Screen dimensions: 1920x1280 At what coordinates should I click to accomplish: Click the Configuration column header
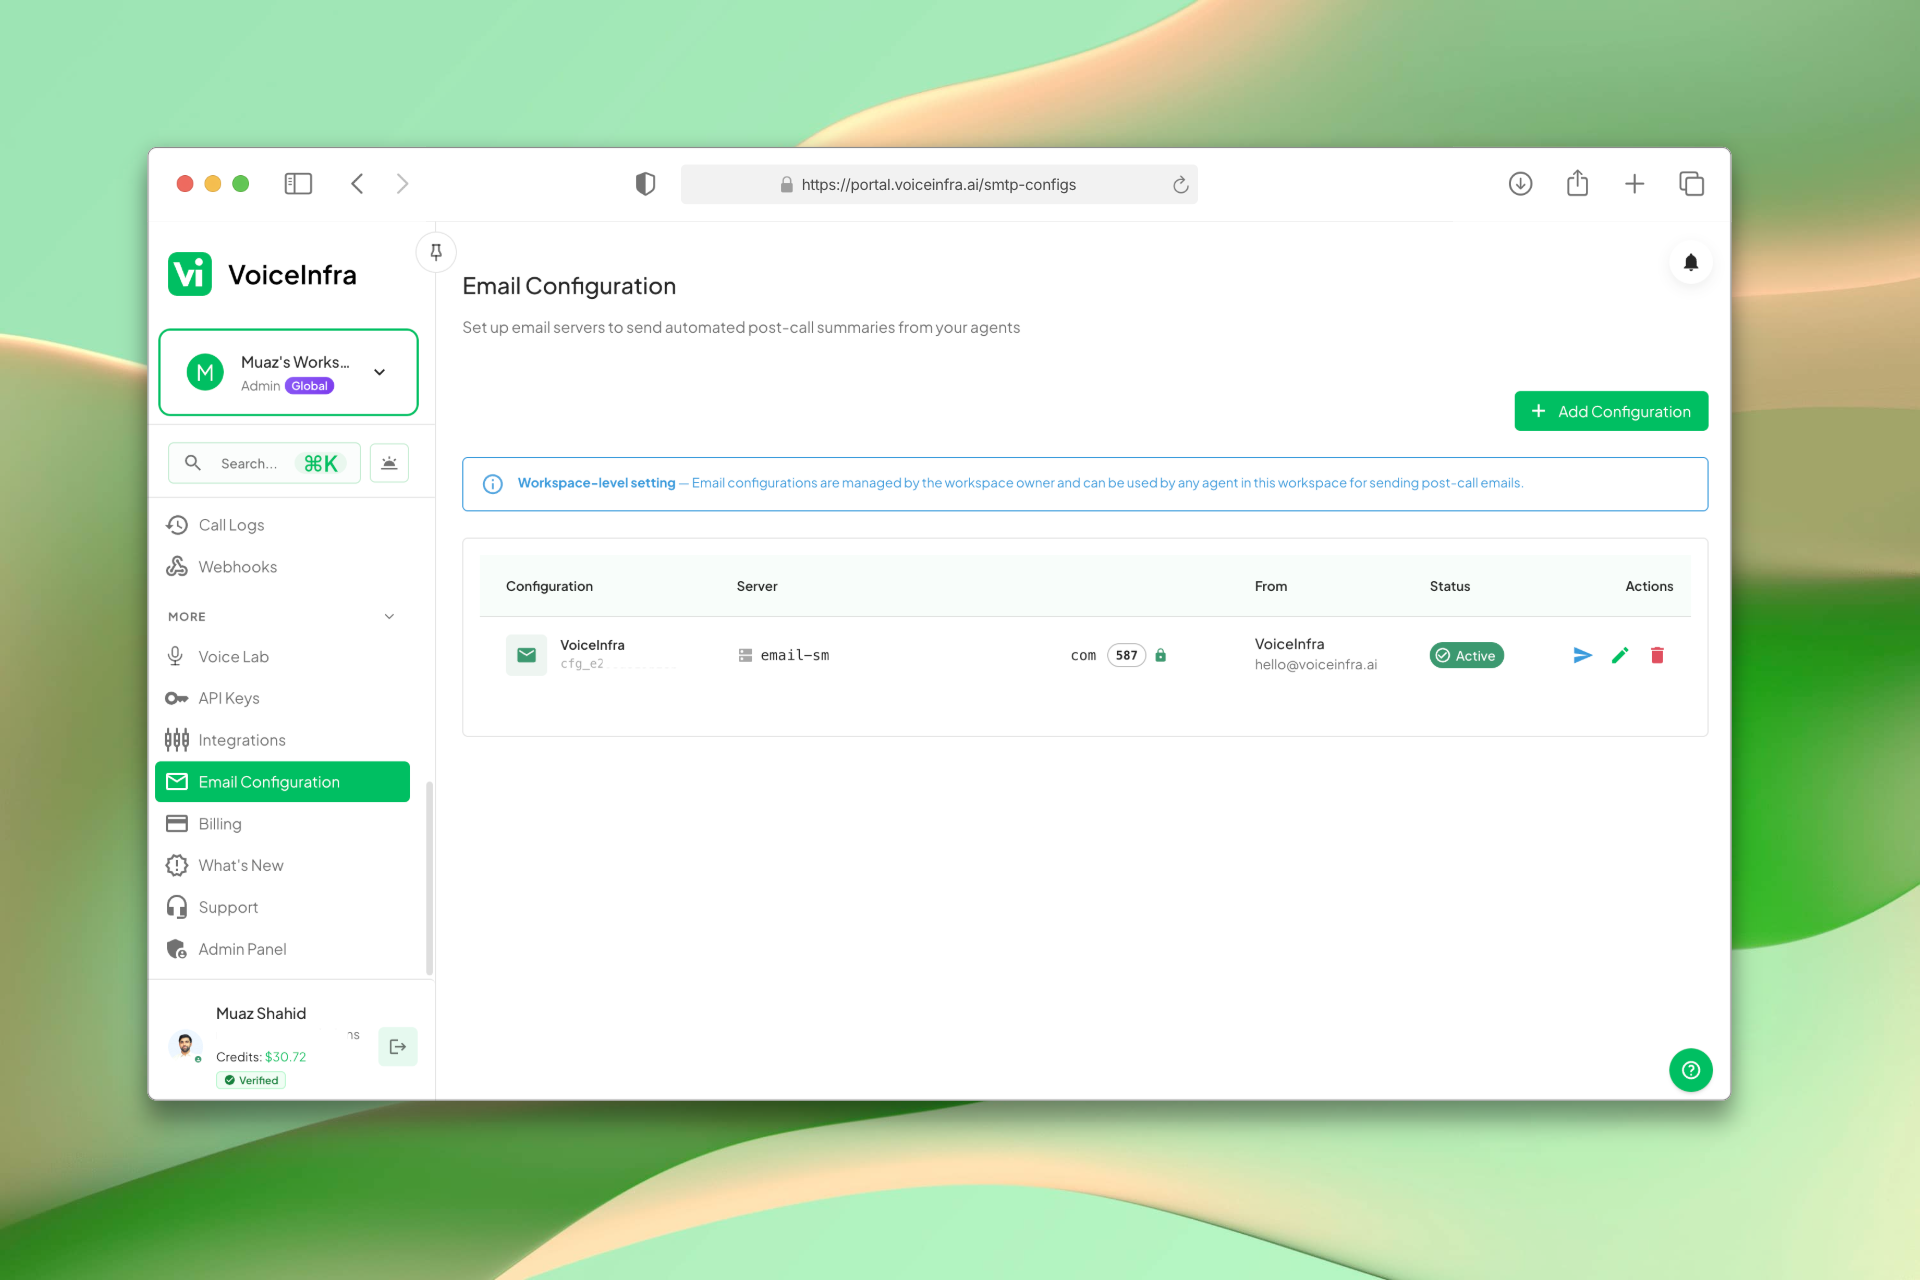coord(549,586)
